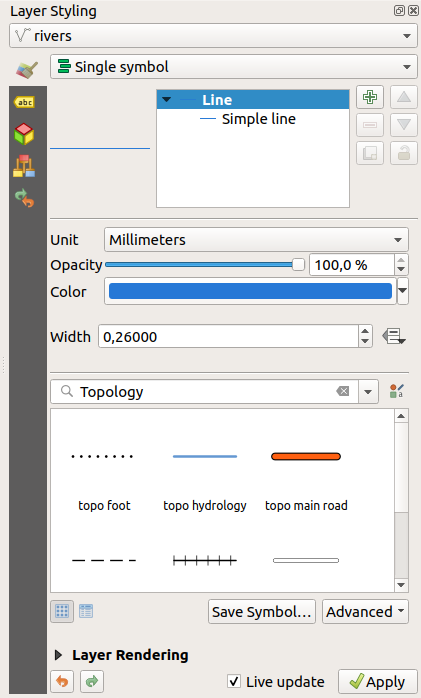Increase opacity with spinner up arrow

point(401,260)
